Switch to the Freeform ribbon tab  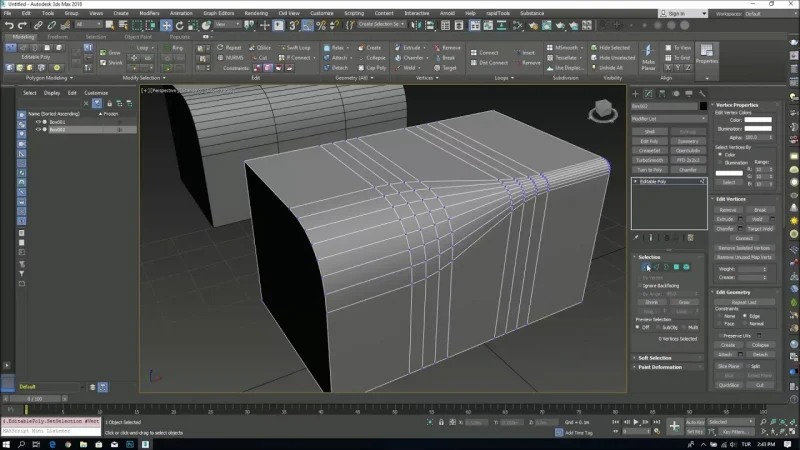click(x=58, y=36)
